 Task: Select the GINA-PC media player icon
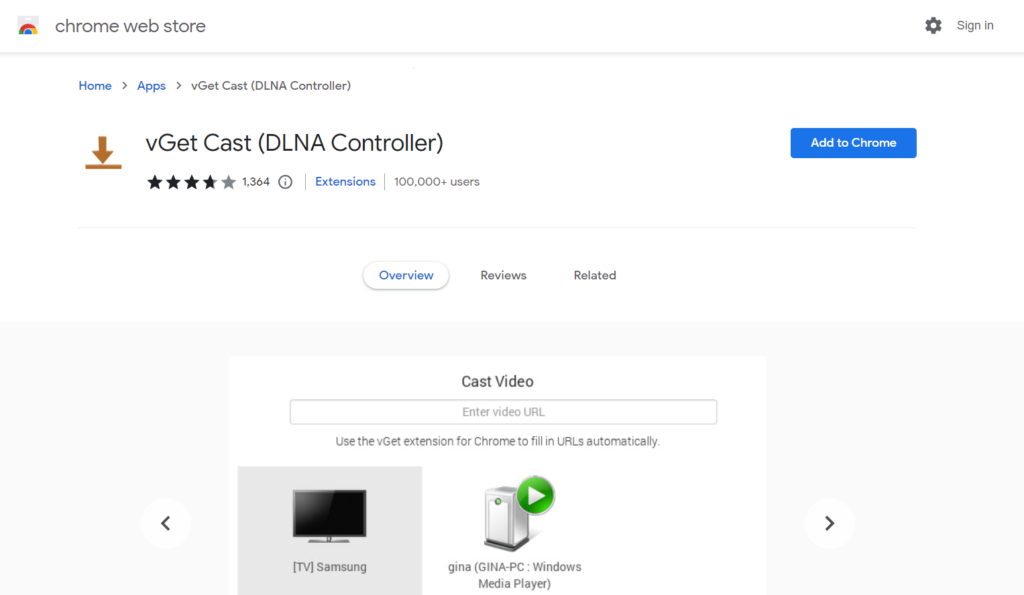pyautogui.click(x=519, y=513)
